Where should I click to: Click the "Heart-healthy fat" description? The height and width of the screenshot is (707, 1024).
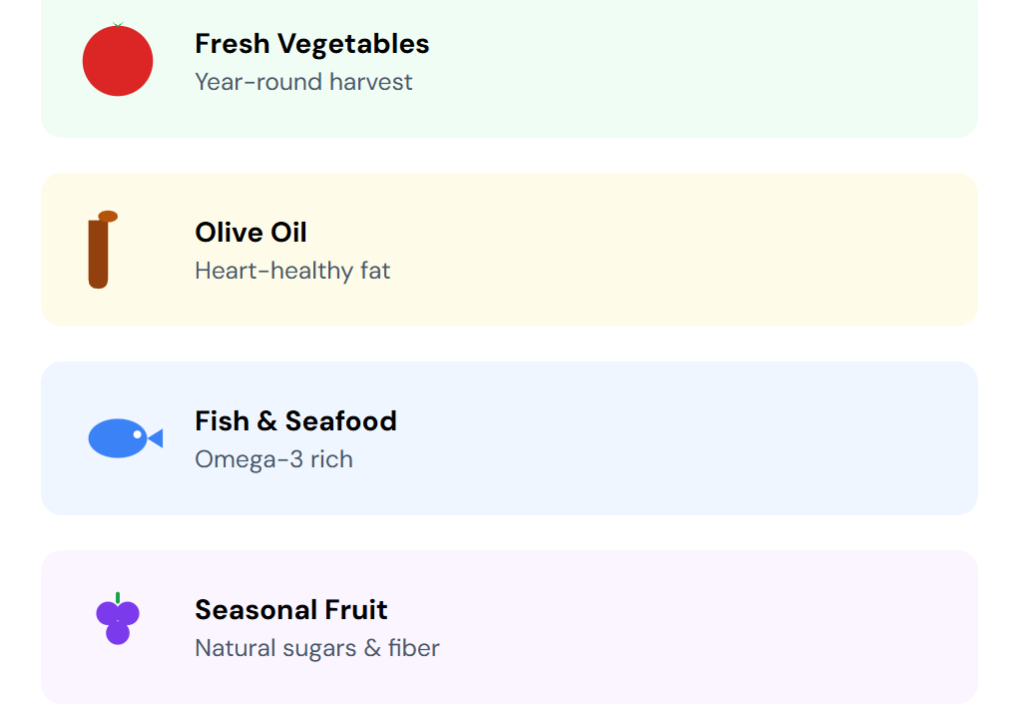293,271
